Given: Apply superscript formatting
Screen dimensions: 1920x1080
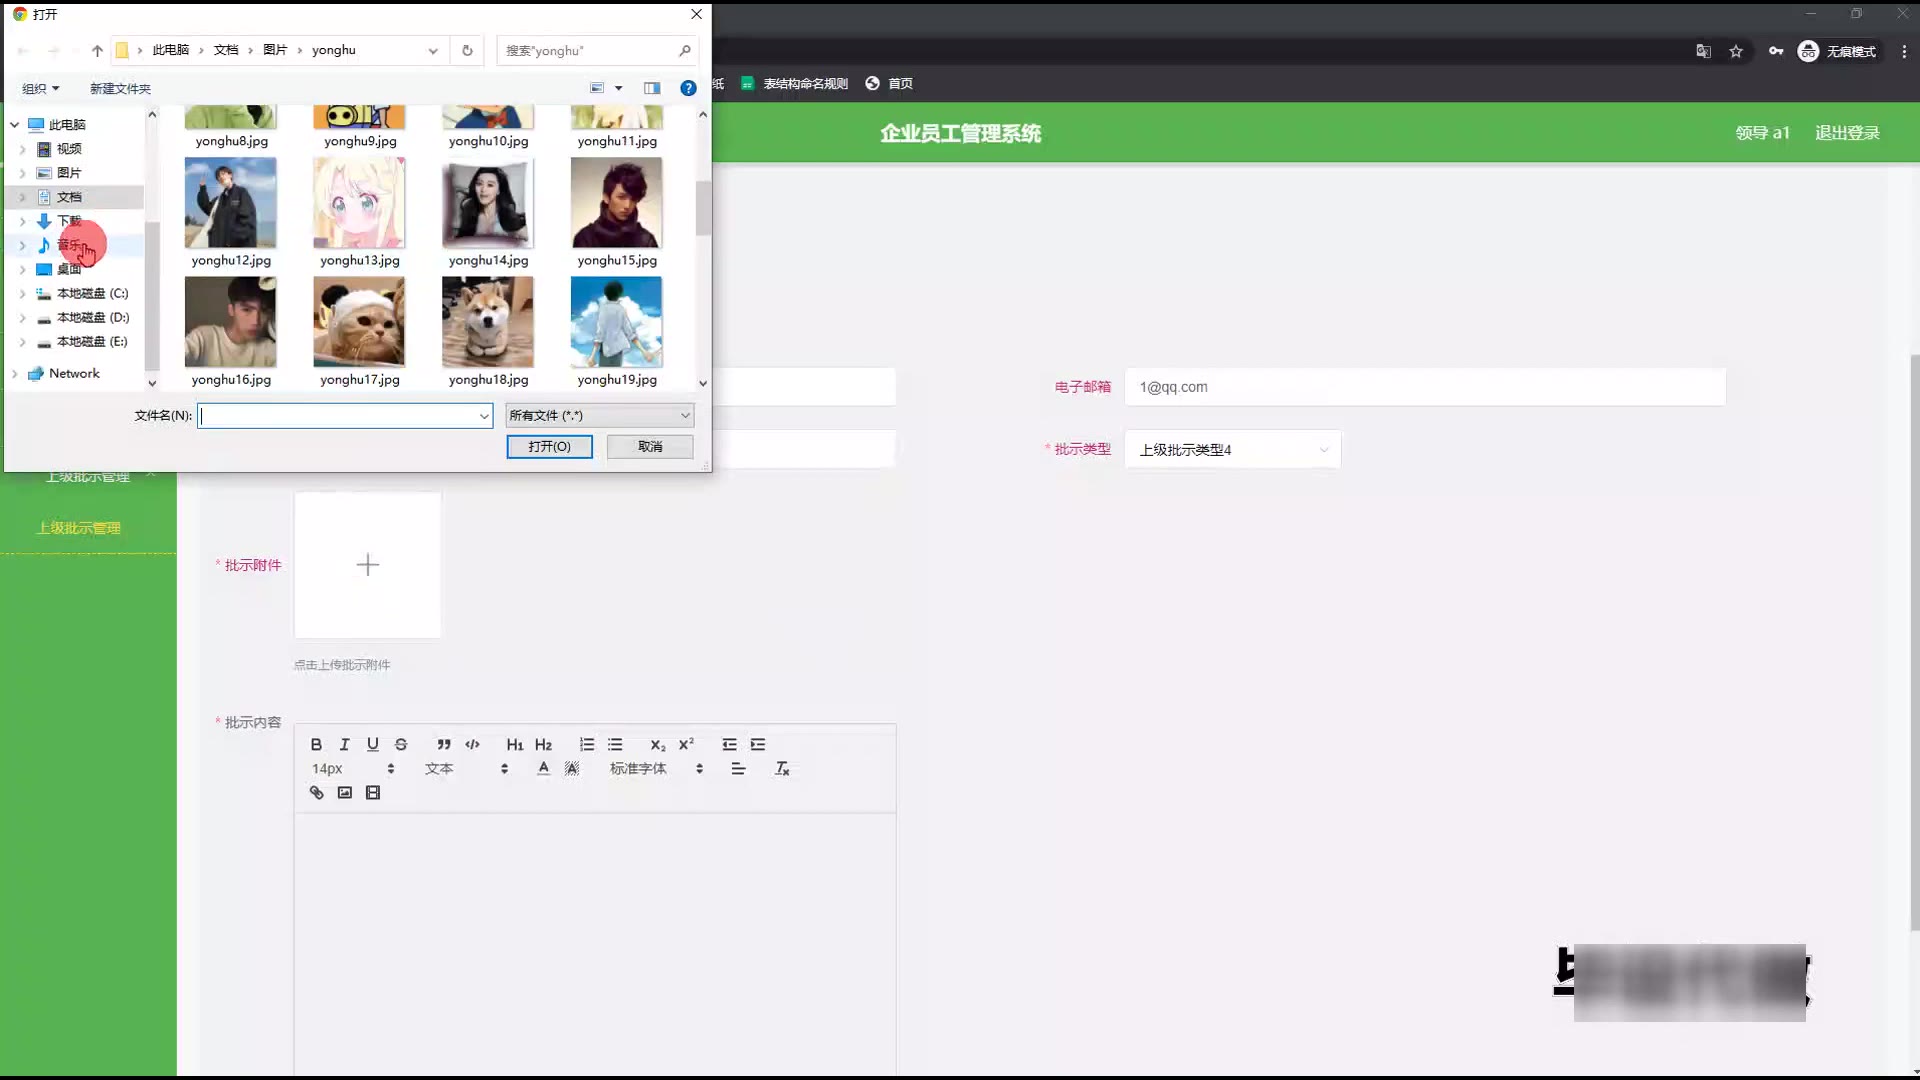Looking at the screenshot, I should point(686,744).
